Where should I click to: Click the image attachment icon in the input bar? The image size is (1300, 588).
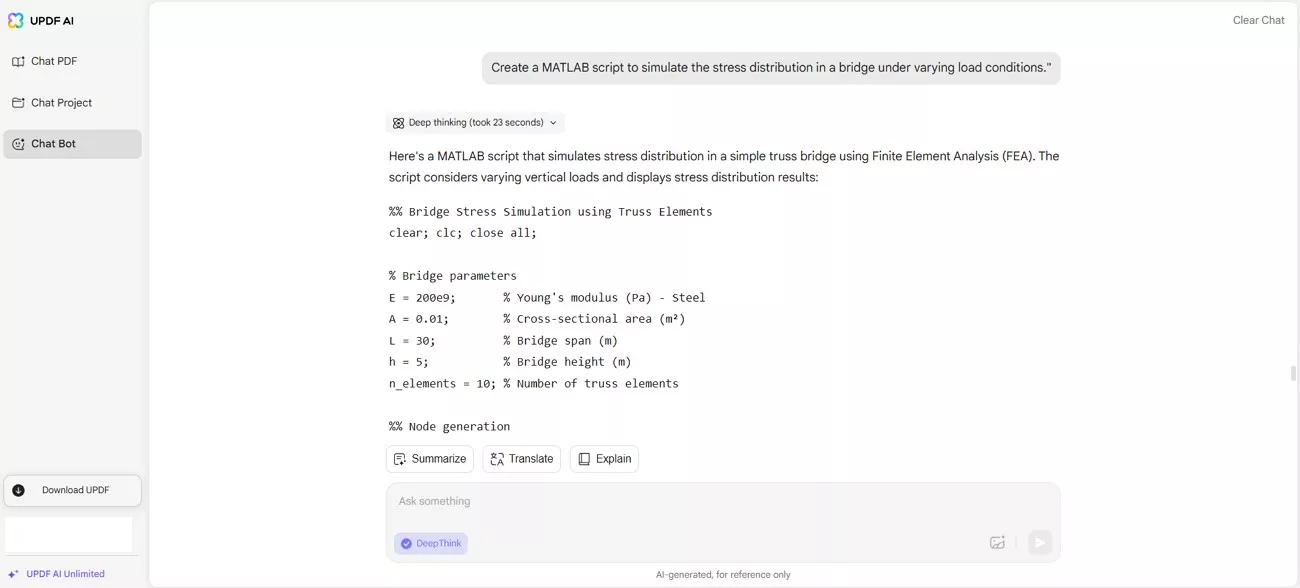(997, 541)
